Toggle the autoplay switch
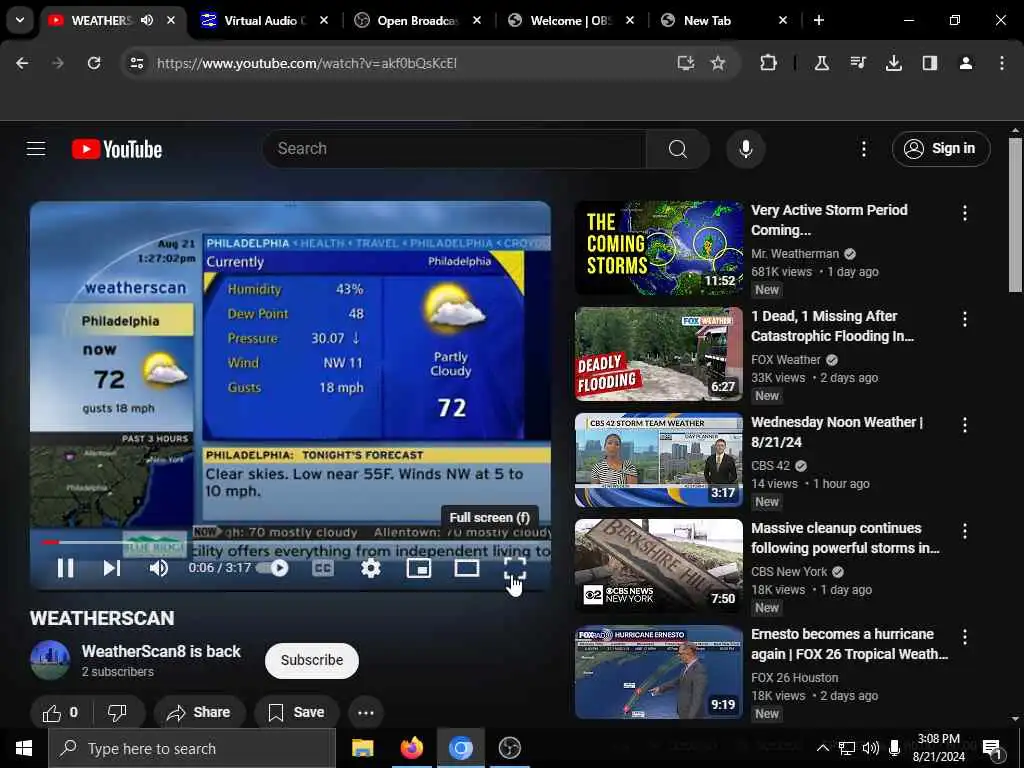This screenshot has width=1024, height=768. (273, 568)
